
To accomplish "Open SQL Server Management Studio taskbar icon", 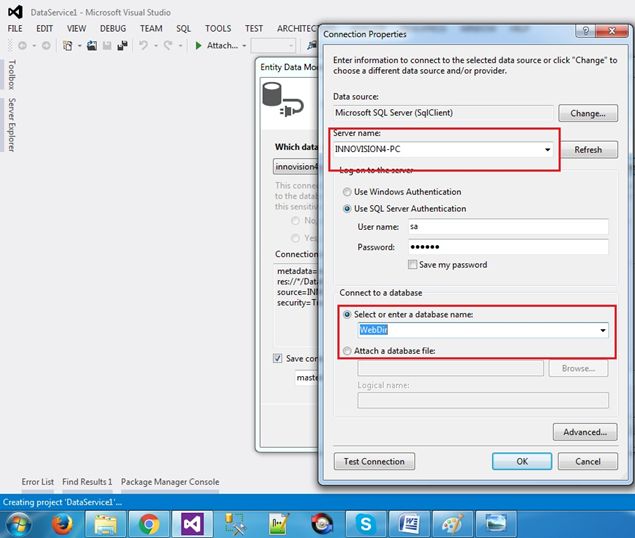I will (235, 524).
